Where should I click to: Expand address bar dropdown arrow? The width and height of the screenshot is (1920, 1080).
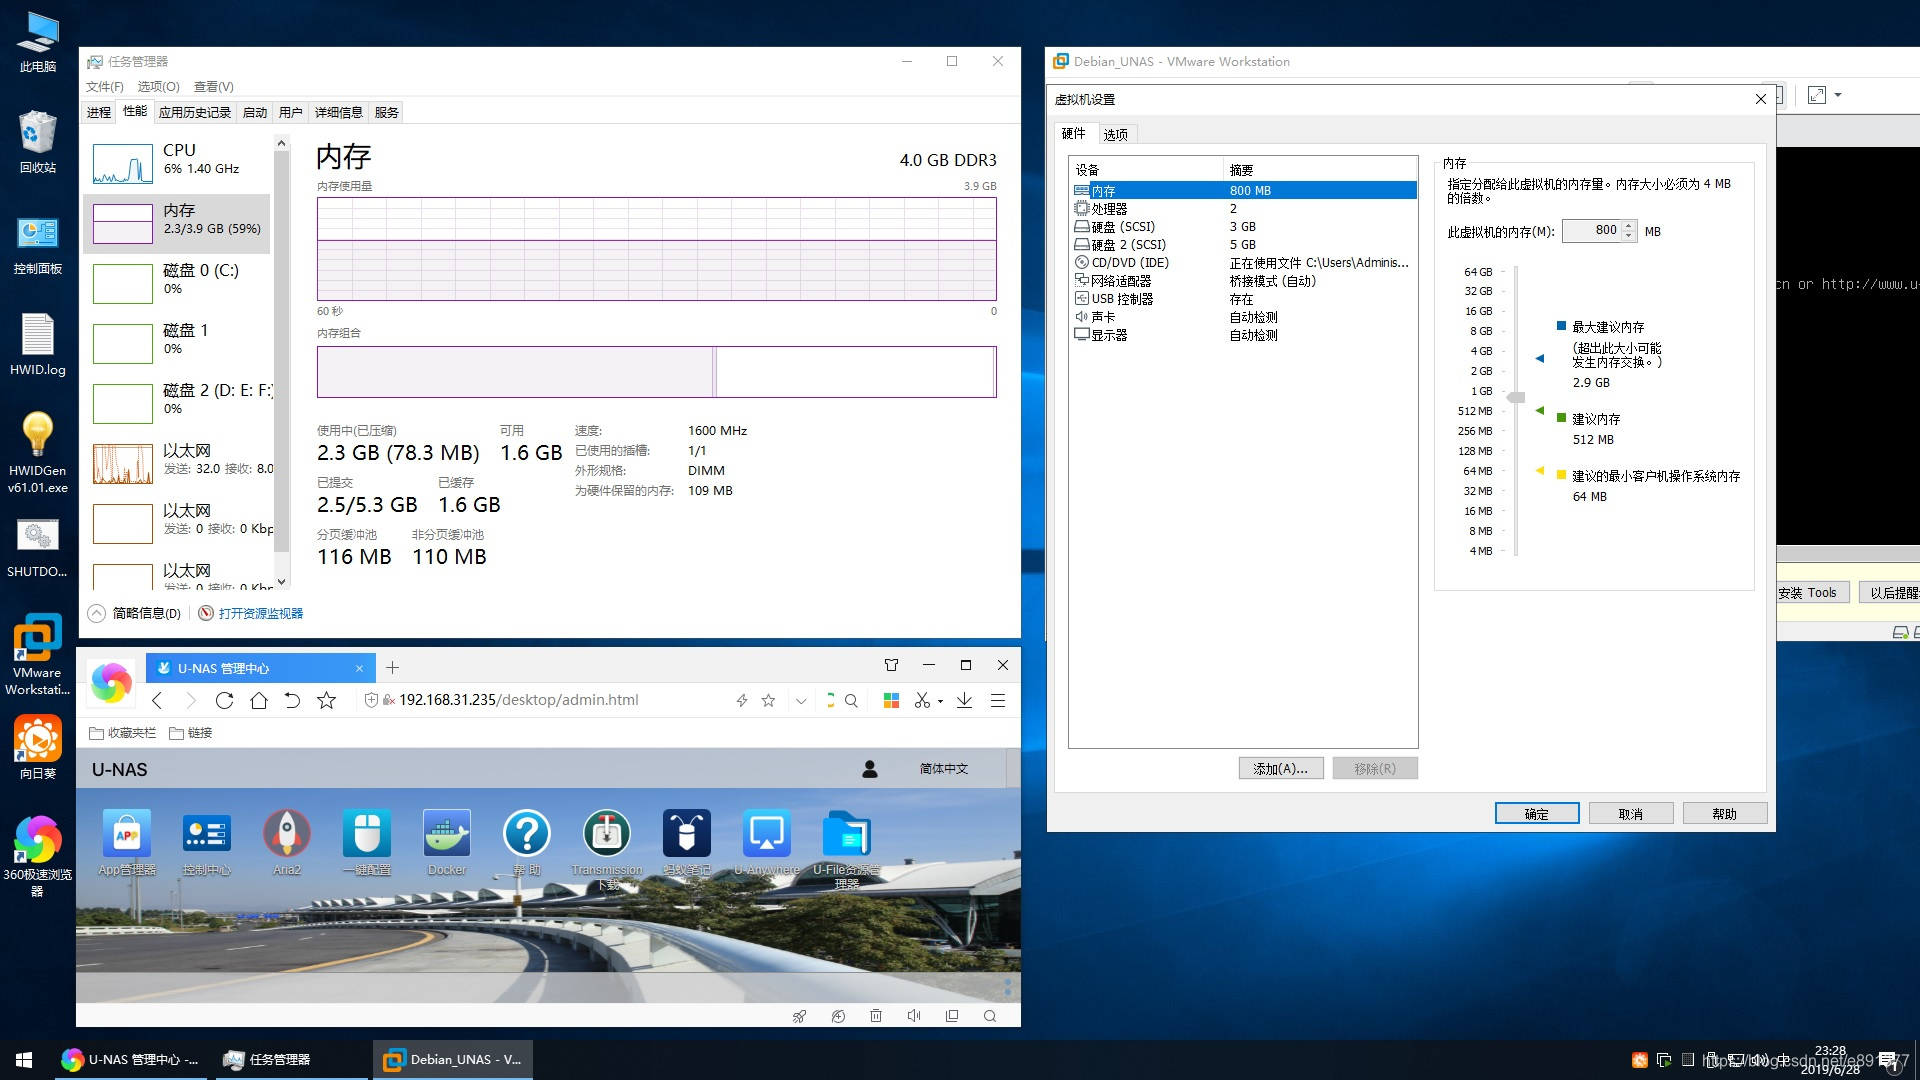pos(801,701)
